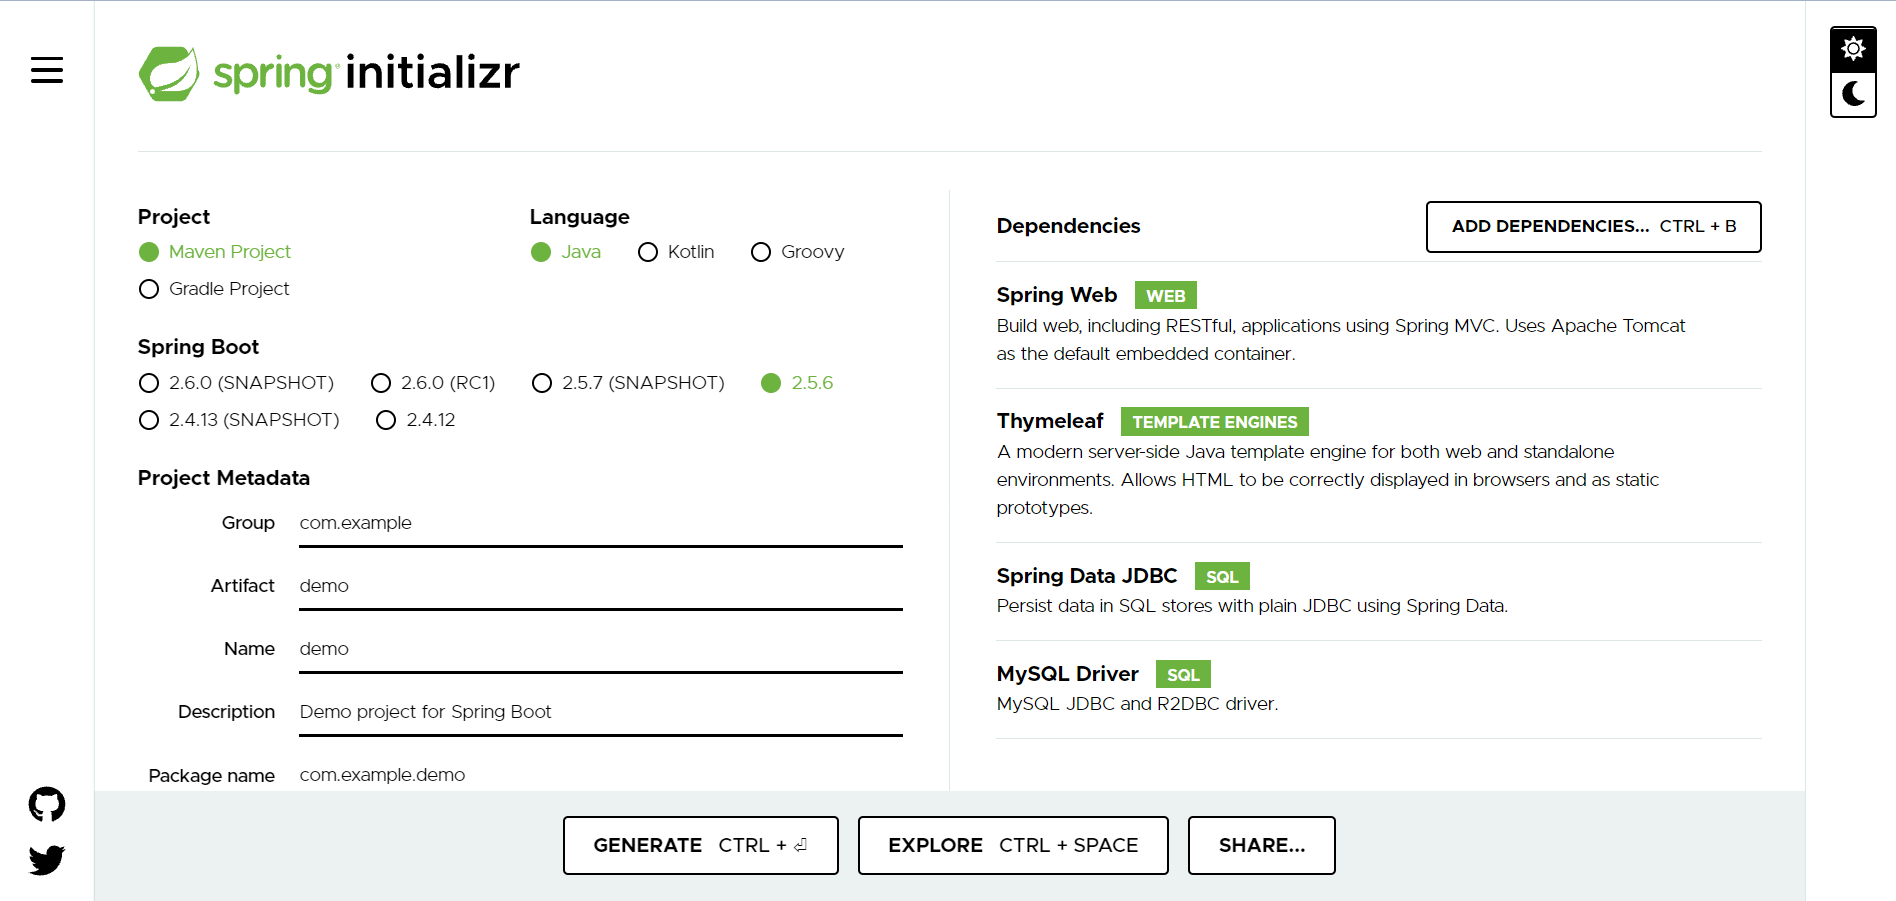Click the Thymeleaf dependency title
The image size is (1896, 901).
click(x=1050, y=421)
